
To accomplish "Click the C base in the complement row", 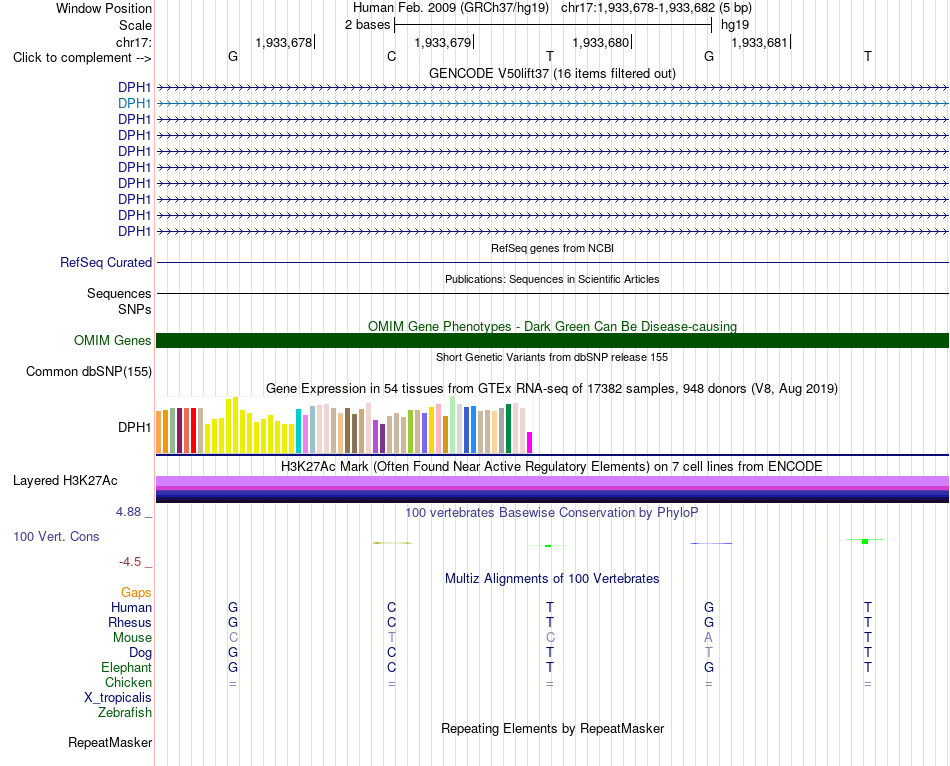I will tap(391, 56).
